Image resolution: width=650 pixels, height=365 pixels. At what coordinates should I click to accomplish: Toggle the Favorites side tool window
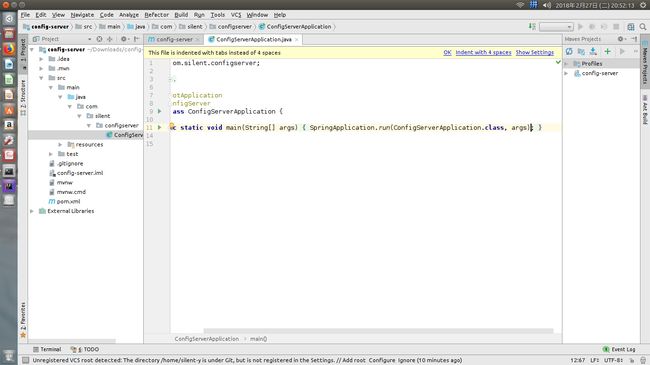pyautogui.click(x=23, y=319)
